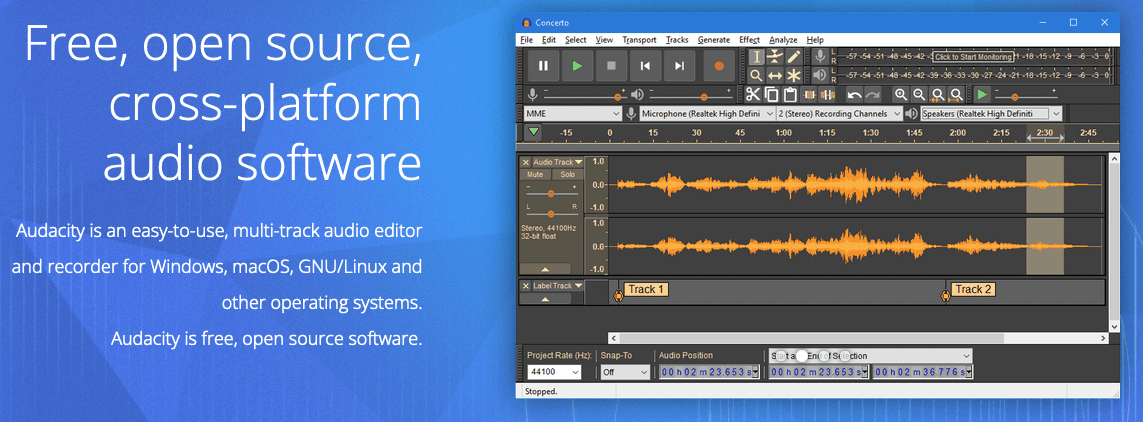
Task: Click the Zoom In magnifier icon
Action: pos(901,94)
